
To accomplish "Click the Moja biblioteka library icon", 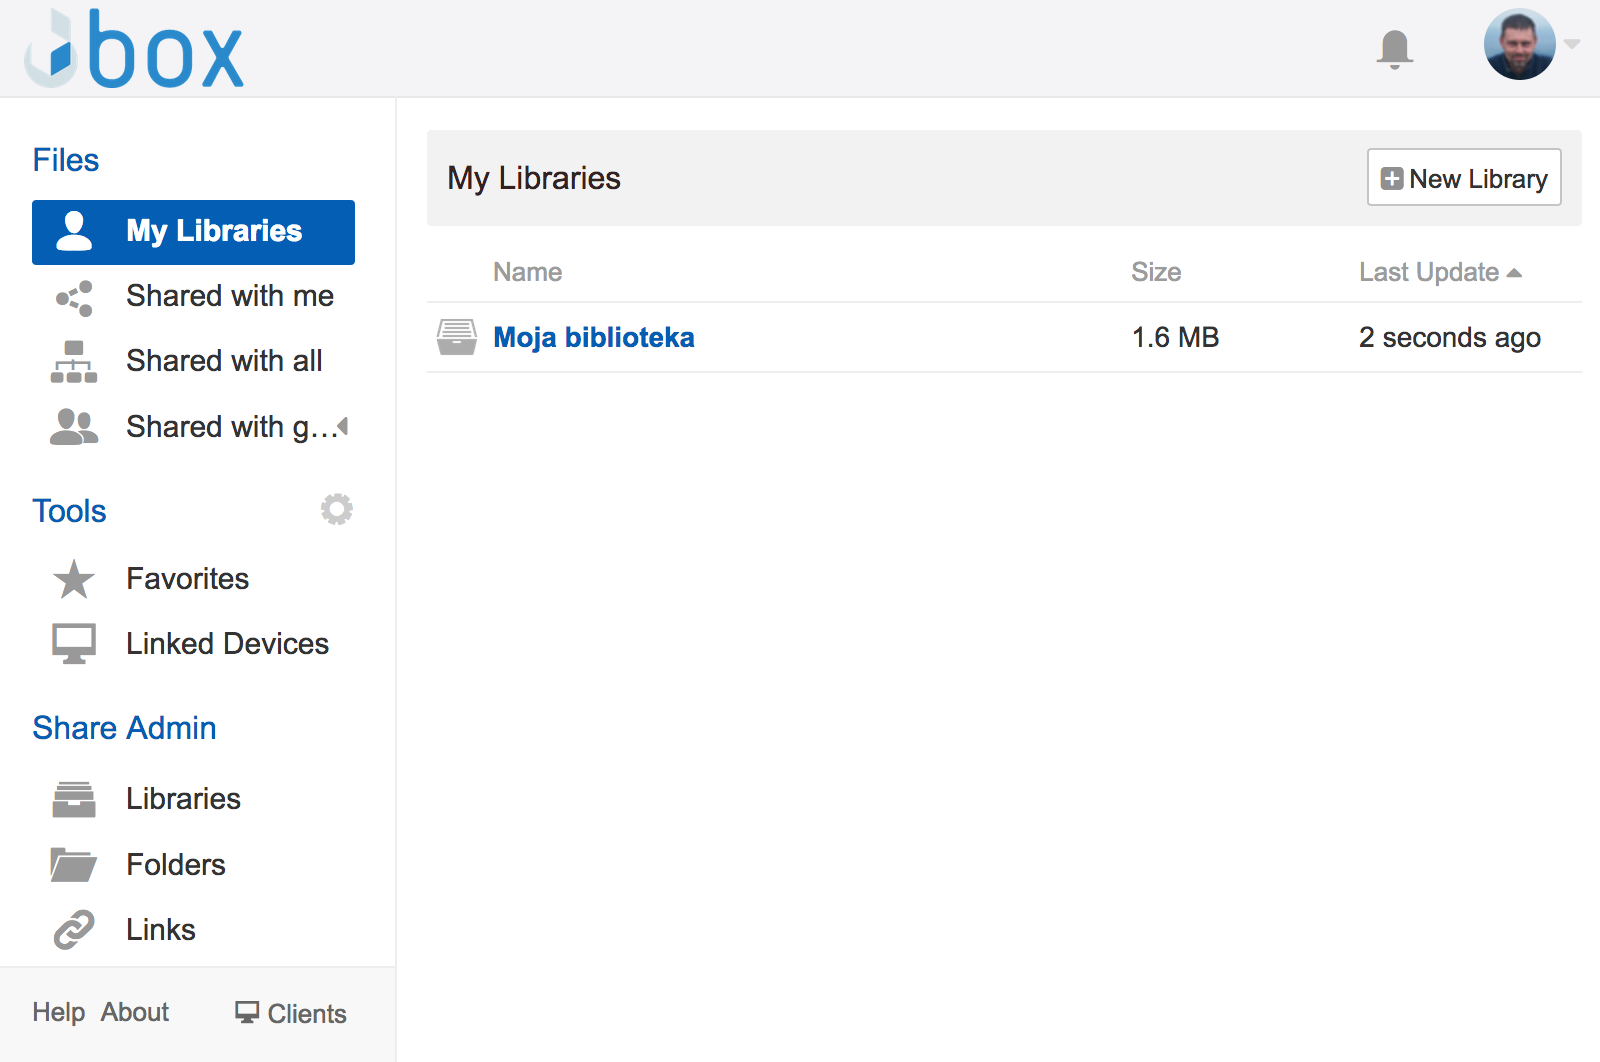I will point(457,337).
